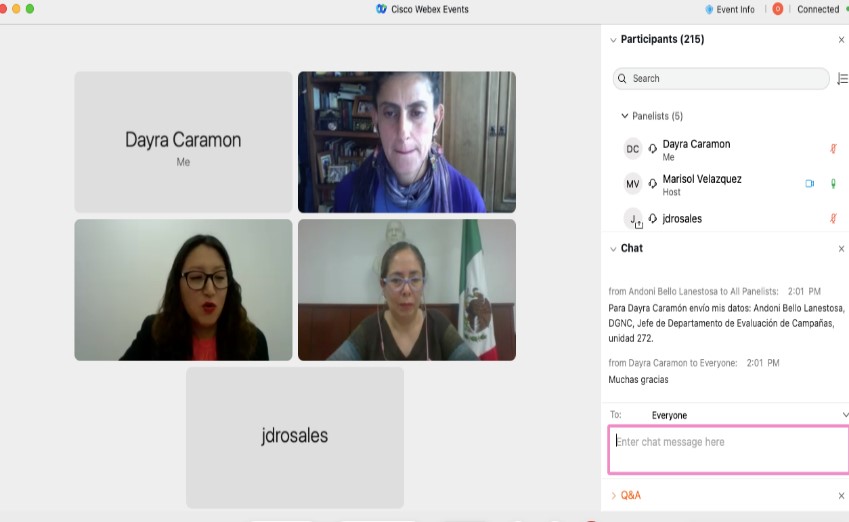The height and width of the screenshot is (522, 849).
Task: Select the Dayra Caramon video tile
Action: (183, 142)
